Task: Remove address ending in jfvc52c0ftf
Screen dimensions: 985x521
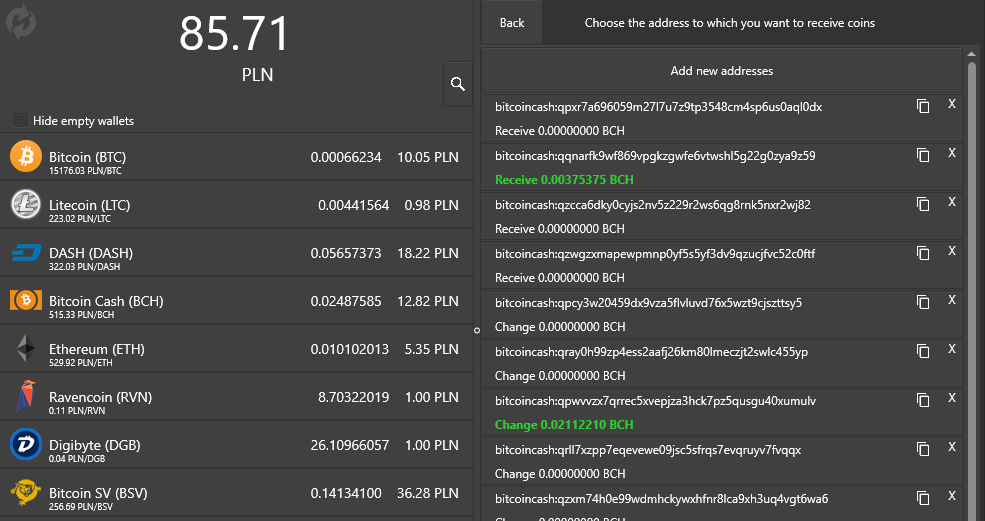Action: click(x=952, y=251)
